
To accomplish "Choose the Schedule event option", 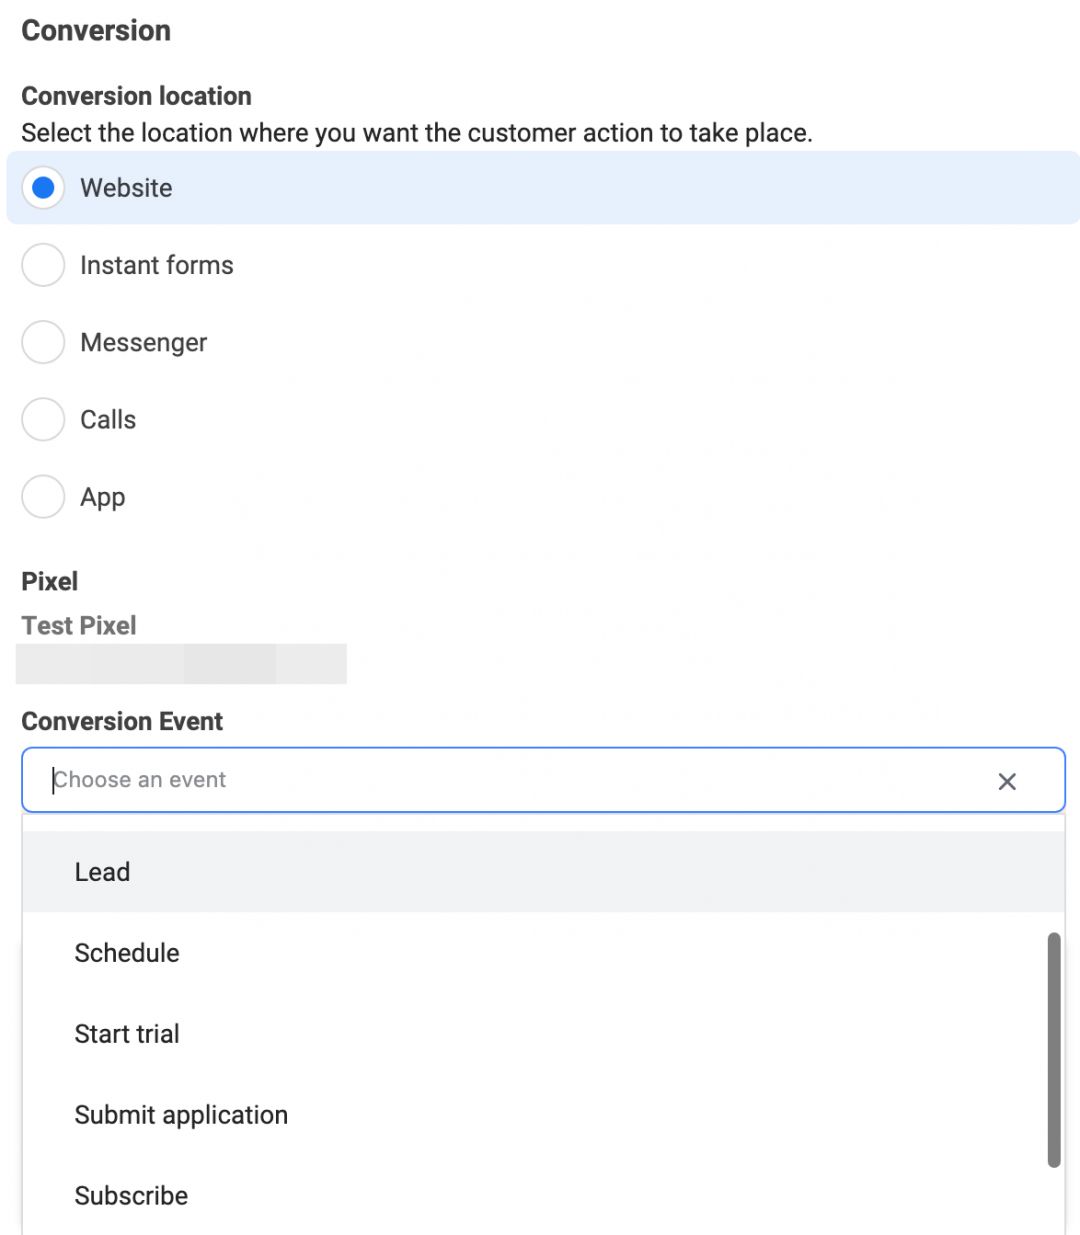I will pos(127,953).
